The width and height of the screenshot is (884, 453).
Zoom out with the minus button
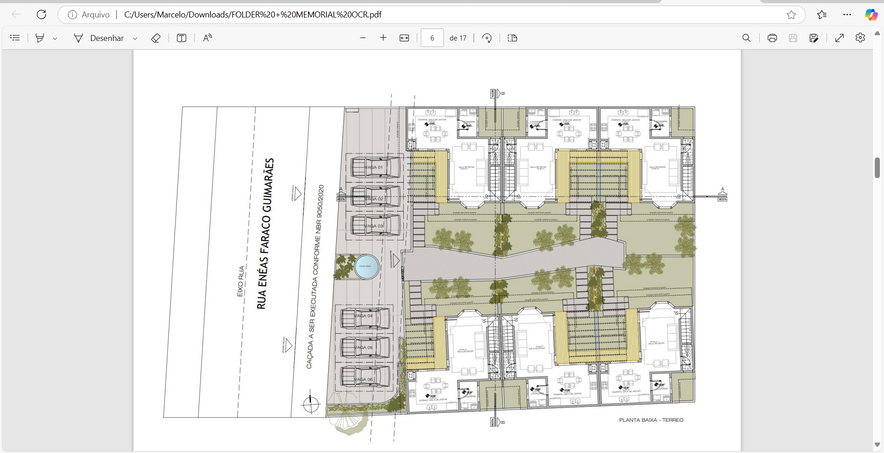[363, 38]
